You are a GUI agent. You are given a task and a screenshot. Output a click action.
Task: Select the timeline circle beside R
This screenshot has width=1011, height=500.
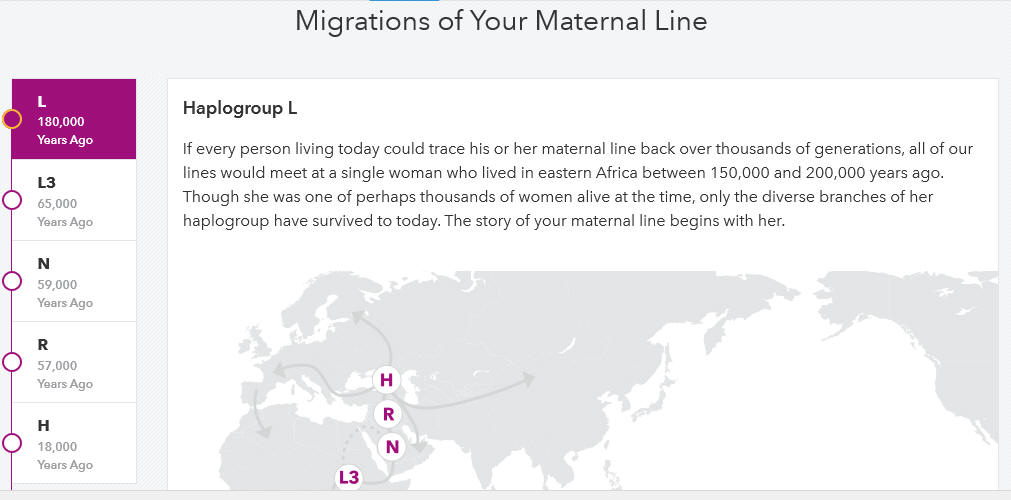coord(12,363)
